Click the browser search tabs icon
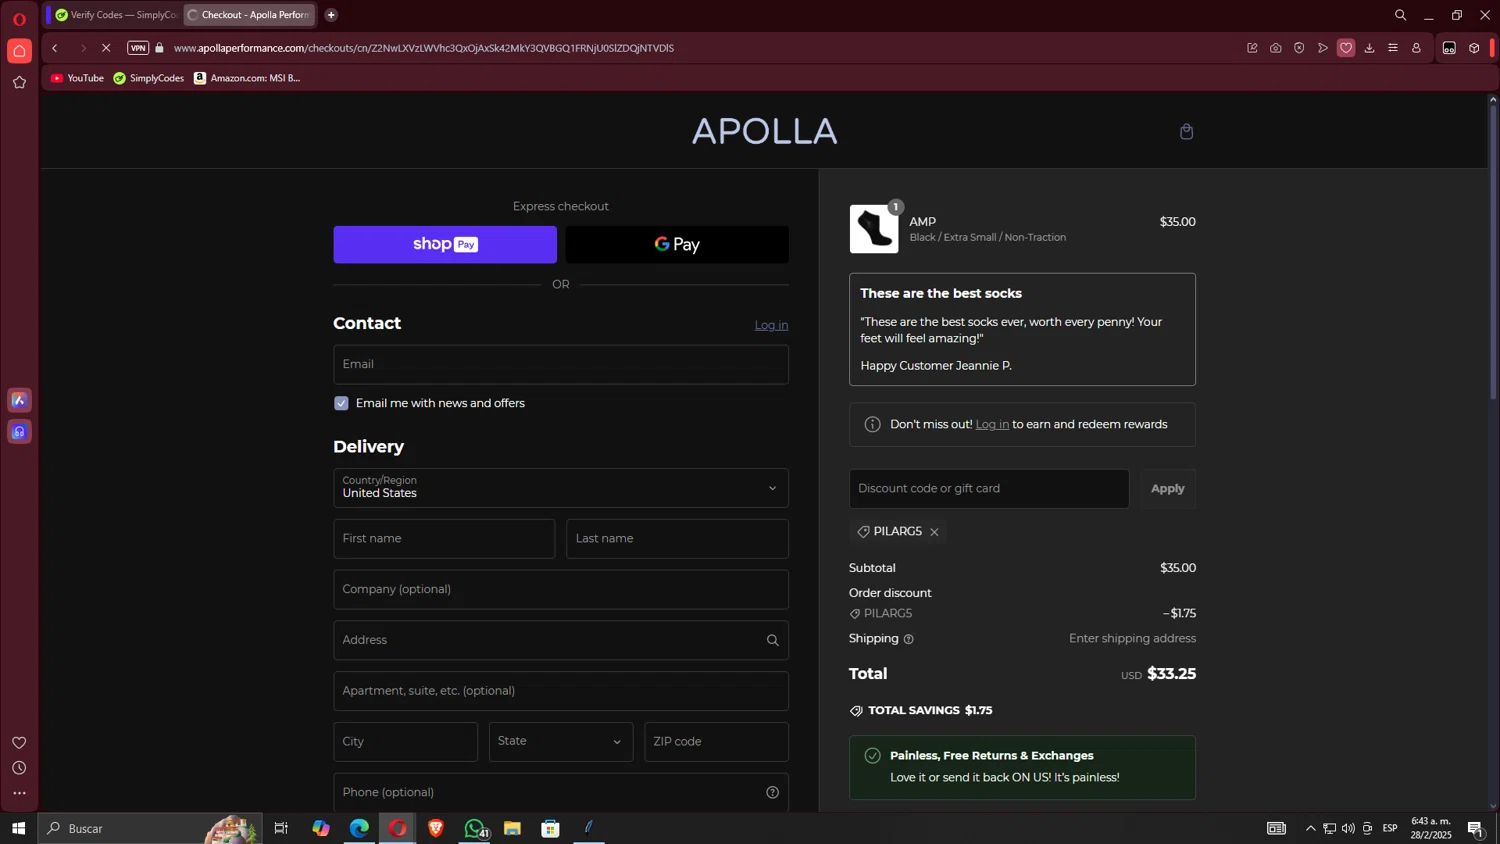This screenshot has height=844, width=1500. (1400, 15)
